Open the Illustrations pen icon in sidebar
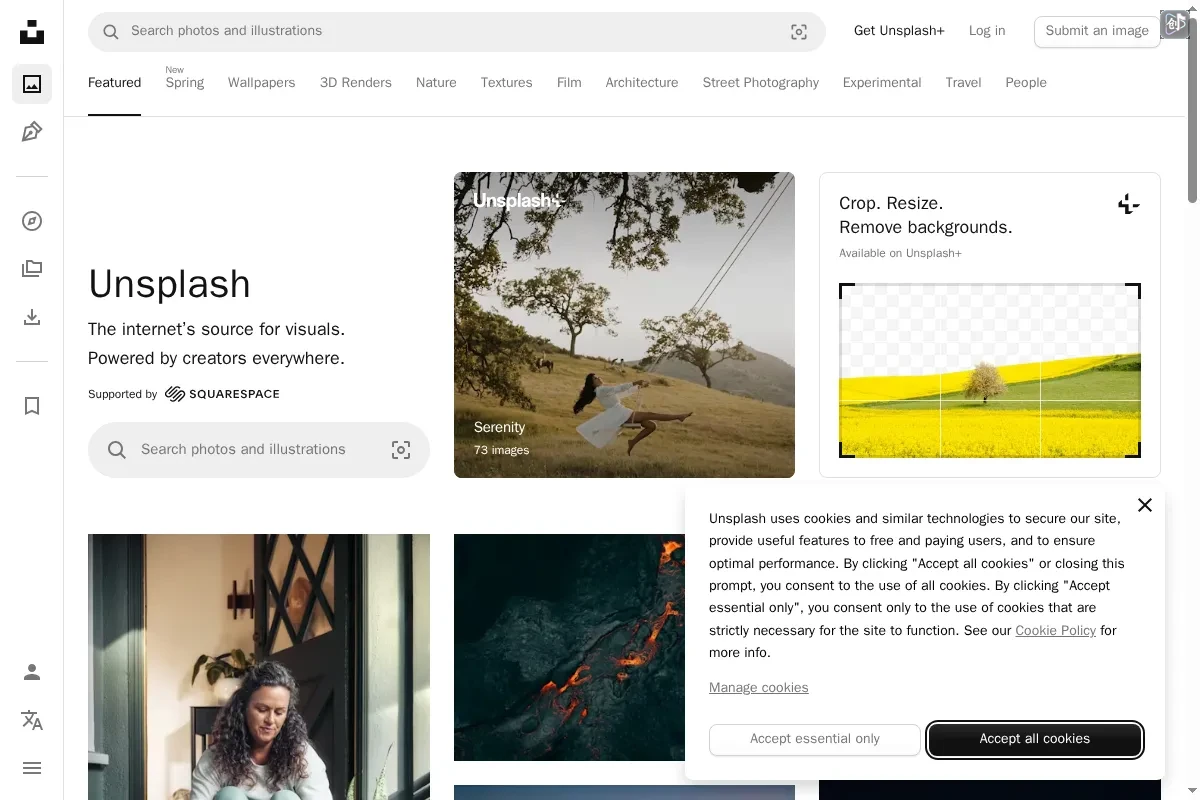The width and height of the screenshot is (1200, 800). pyautogui.click(x=32, y=132)
